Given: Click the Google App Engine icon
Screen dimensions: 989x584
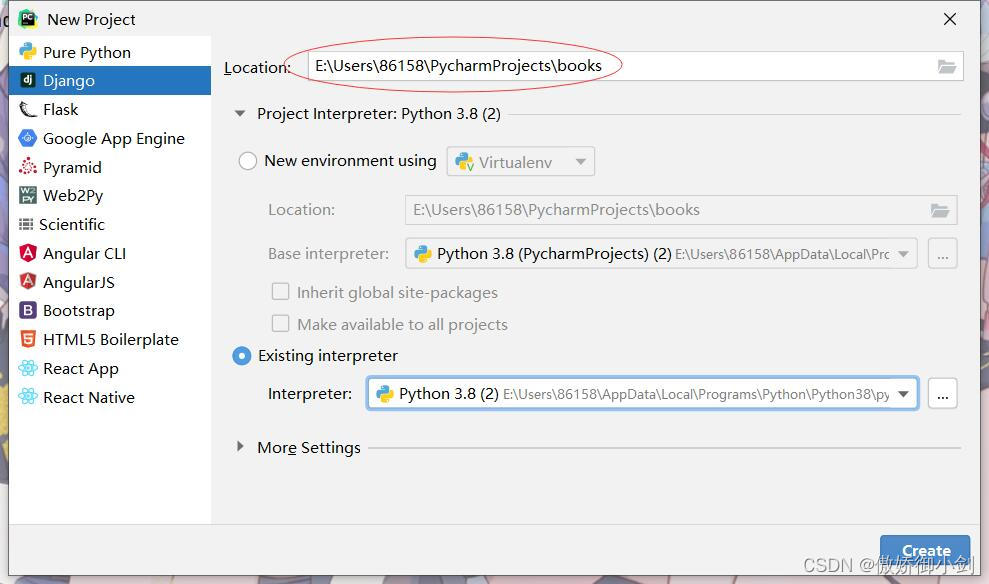Looking at the screenshot, I should click(28, 138).
